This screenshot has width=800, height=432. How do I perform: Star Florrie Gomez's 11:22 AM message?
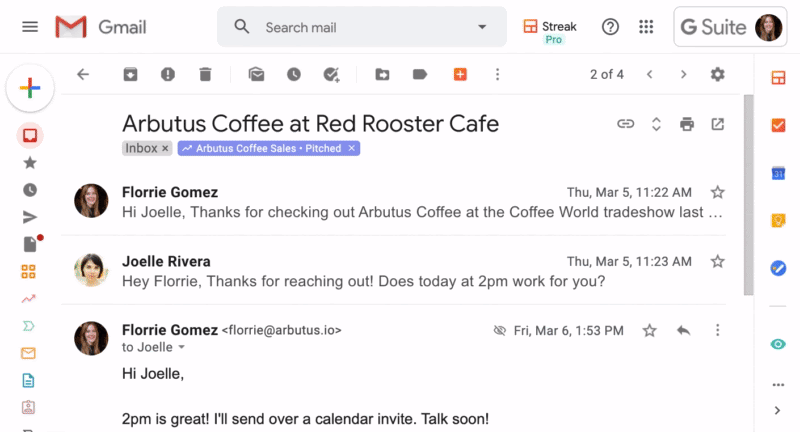pyautogui.click(x=718, y=192)
